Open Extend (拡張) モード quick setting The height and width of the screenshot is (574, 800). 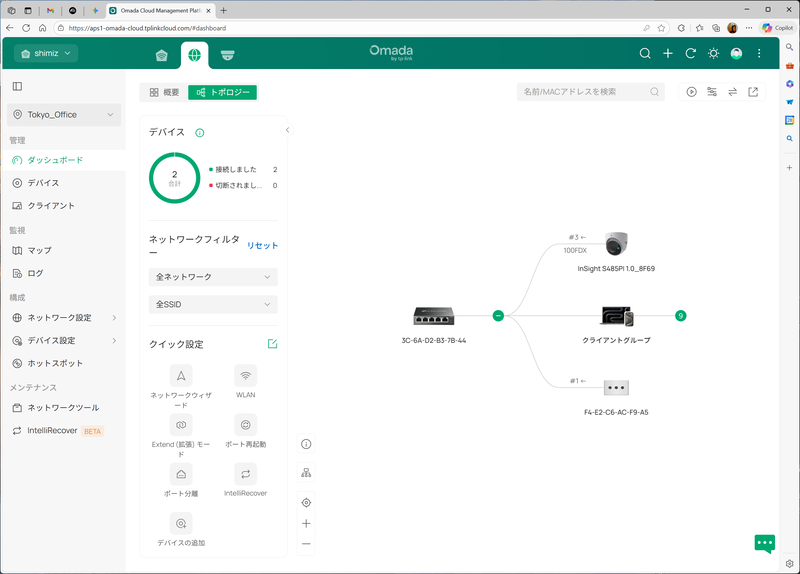(x=181, y=425)
